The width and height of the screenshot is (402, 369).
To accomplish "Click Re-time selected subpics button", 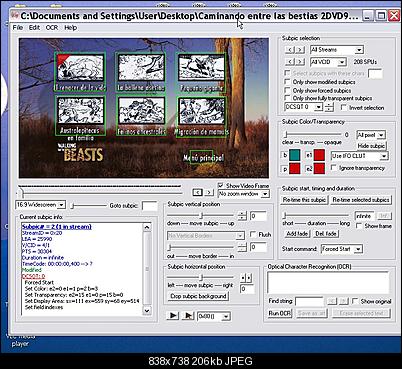I will click(x=361, y=200).
